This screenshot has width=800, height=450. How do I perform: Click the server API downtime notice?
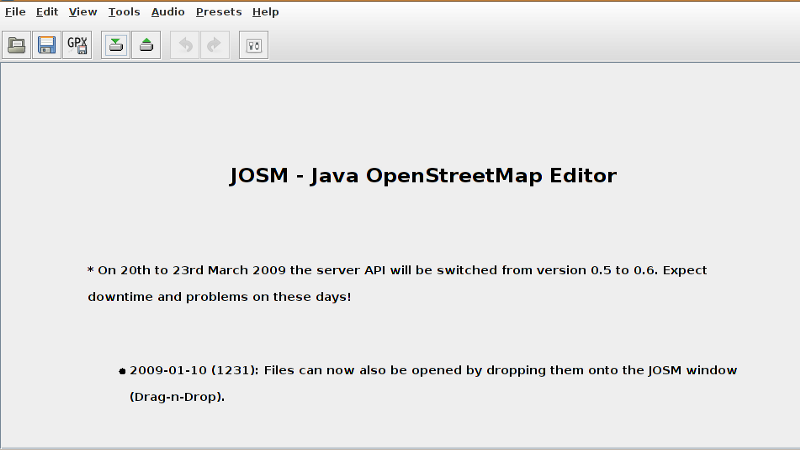(397, 271)
